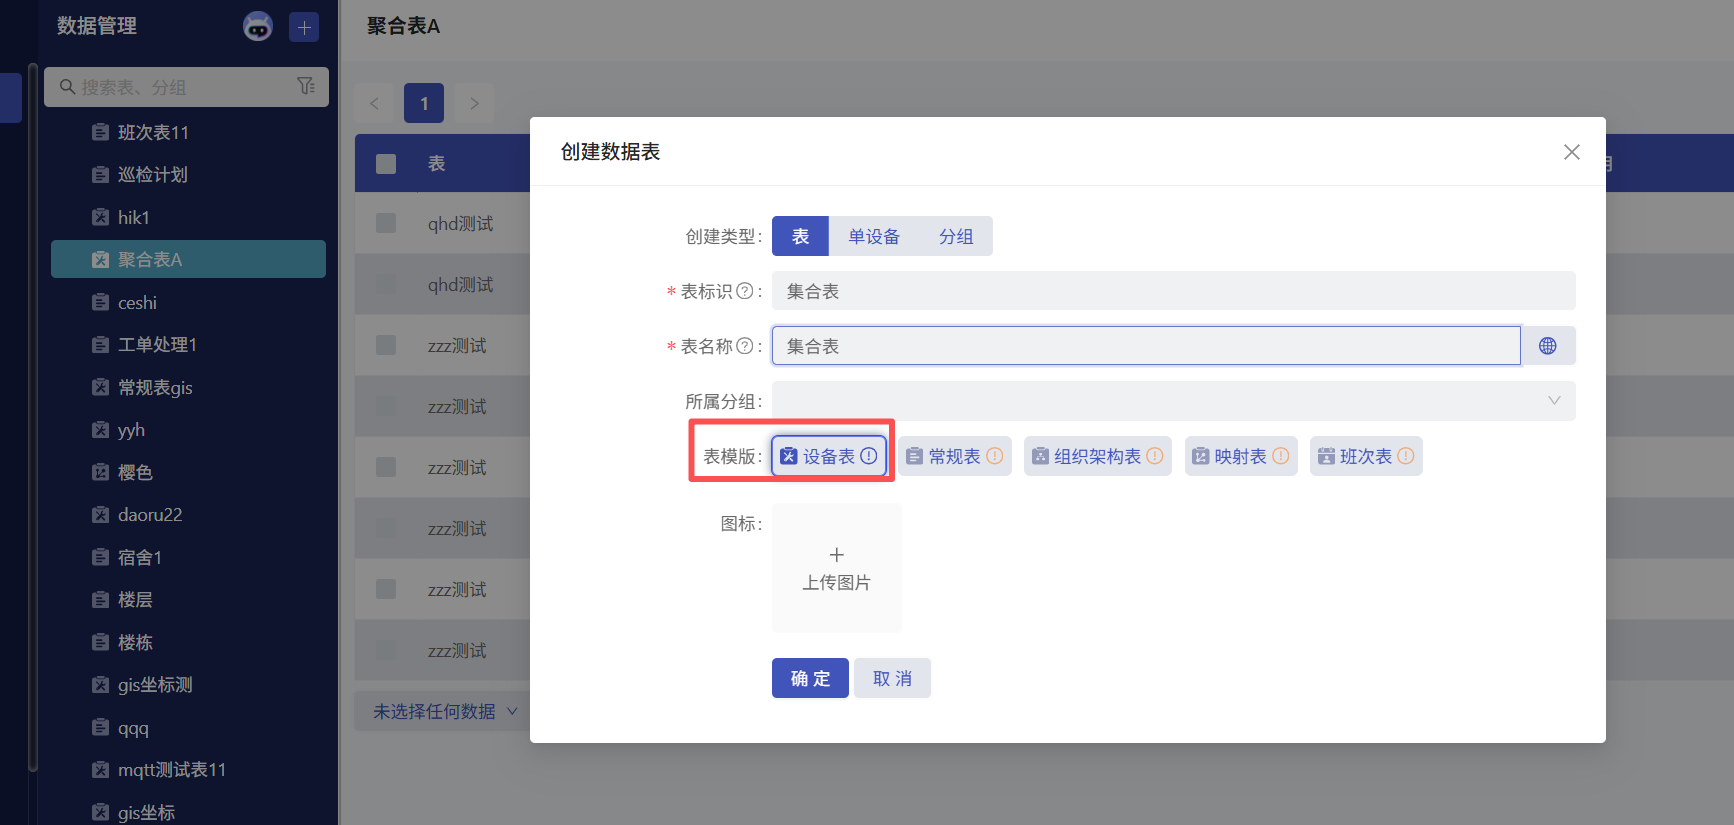Check the third zzz测试 row checkbox
Image resolution: width=1734 pixels, height=825 pixels.
(386, 467)
